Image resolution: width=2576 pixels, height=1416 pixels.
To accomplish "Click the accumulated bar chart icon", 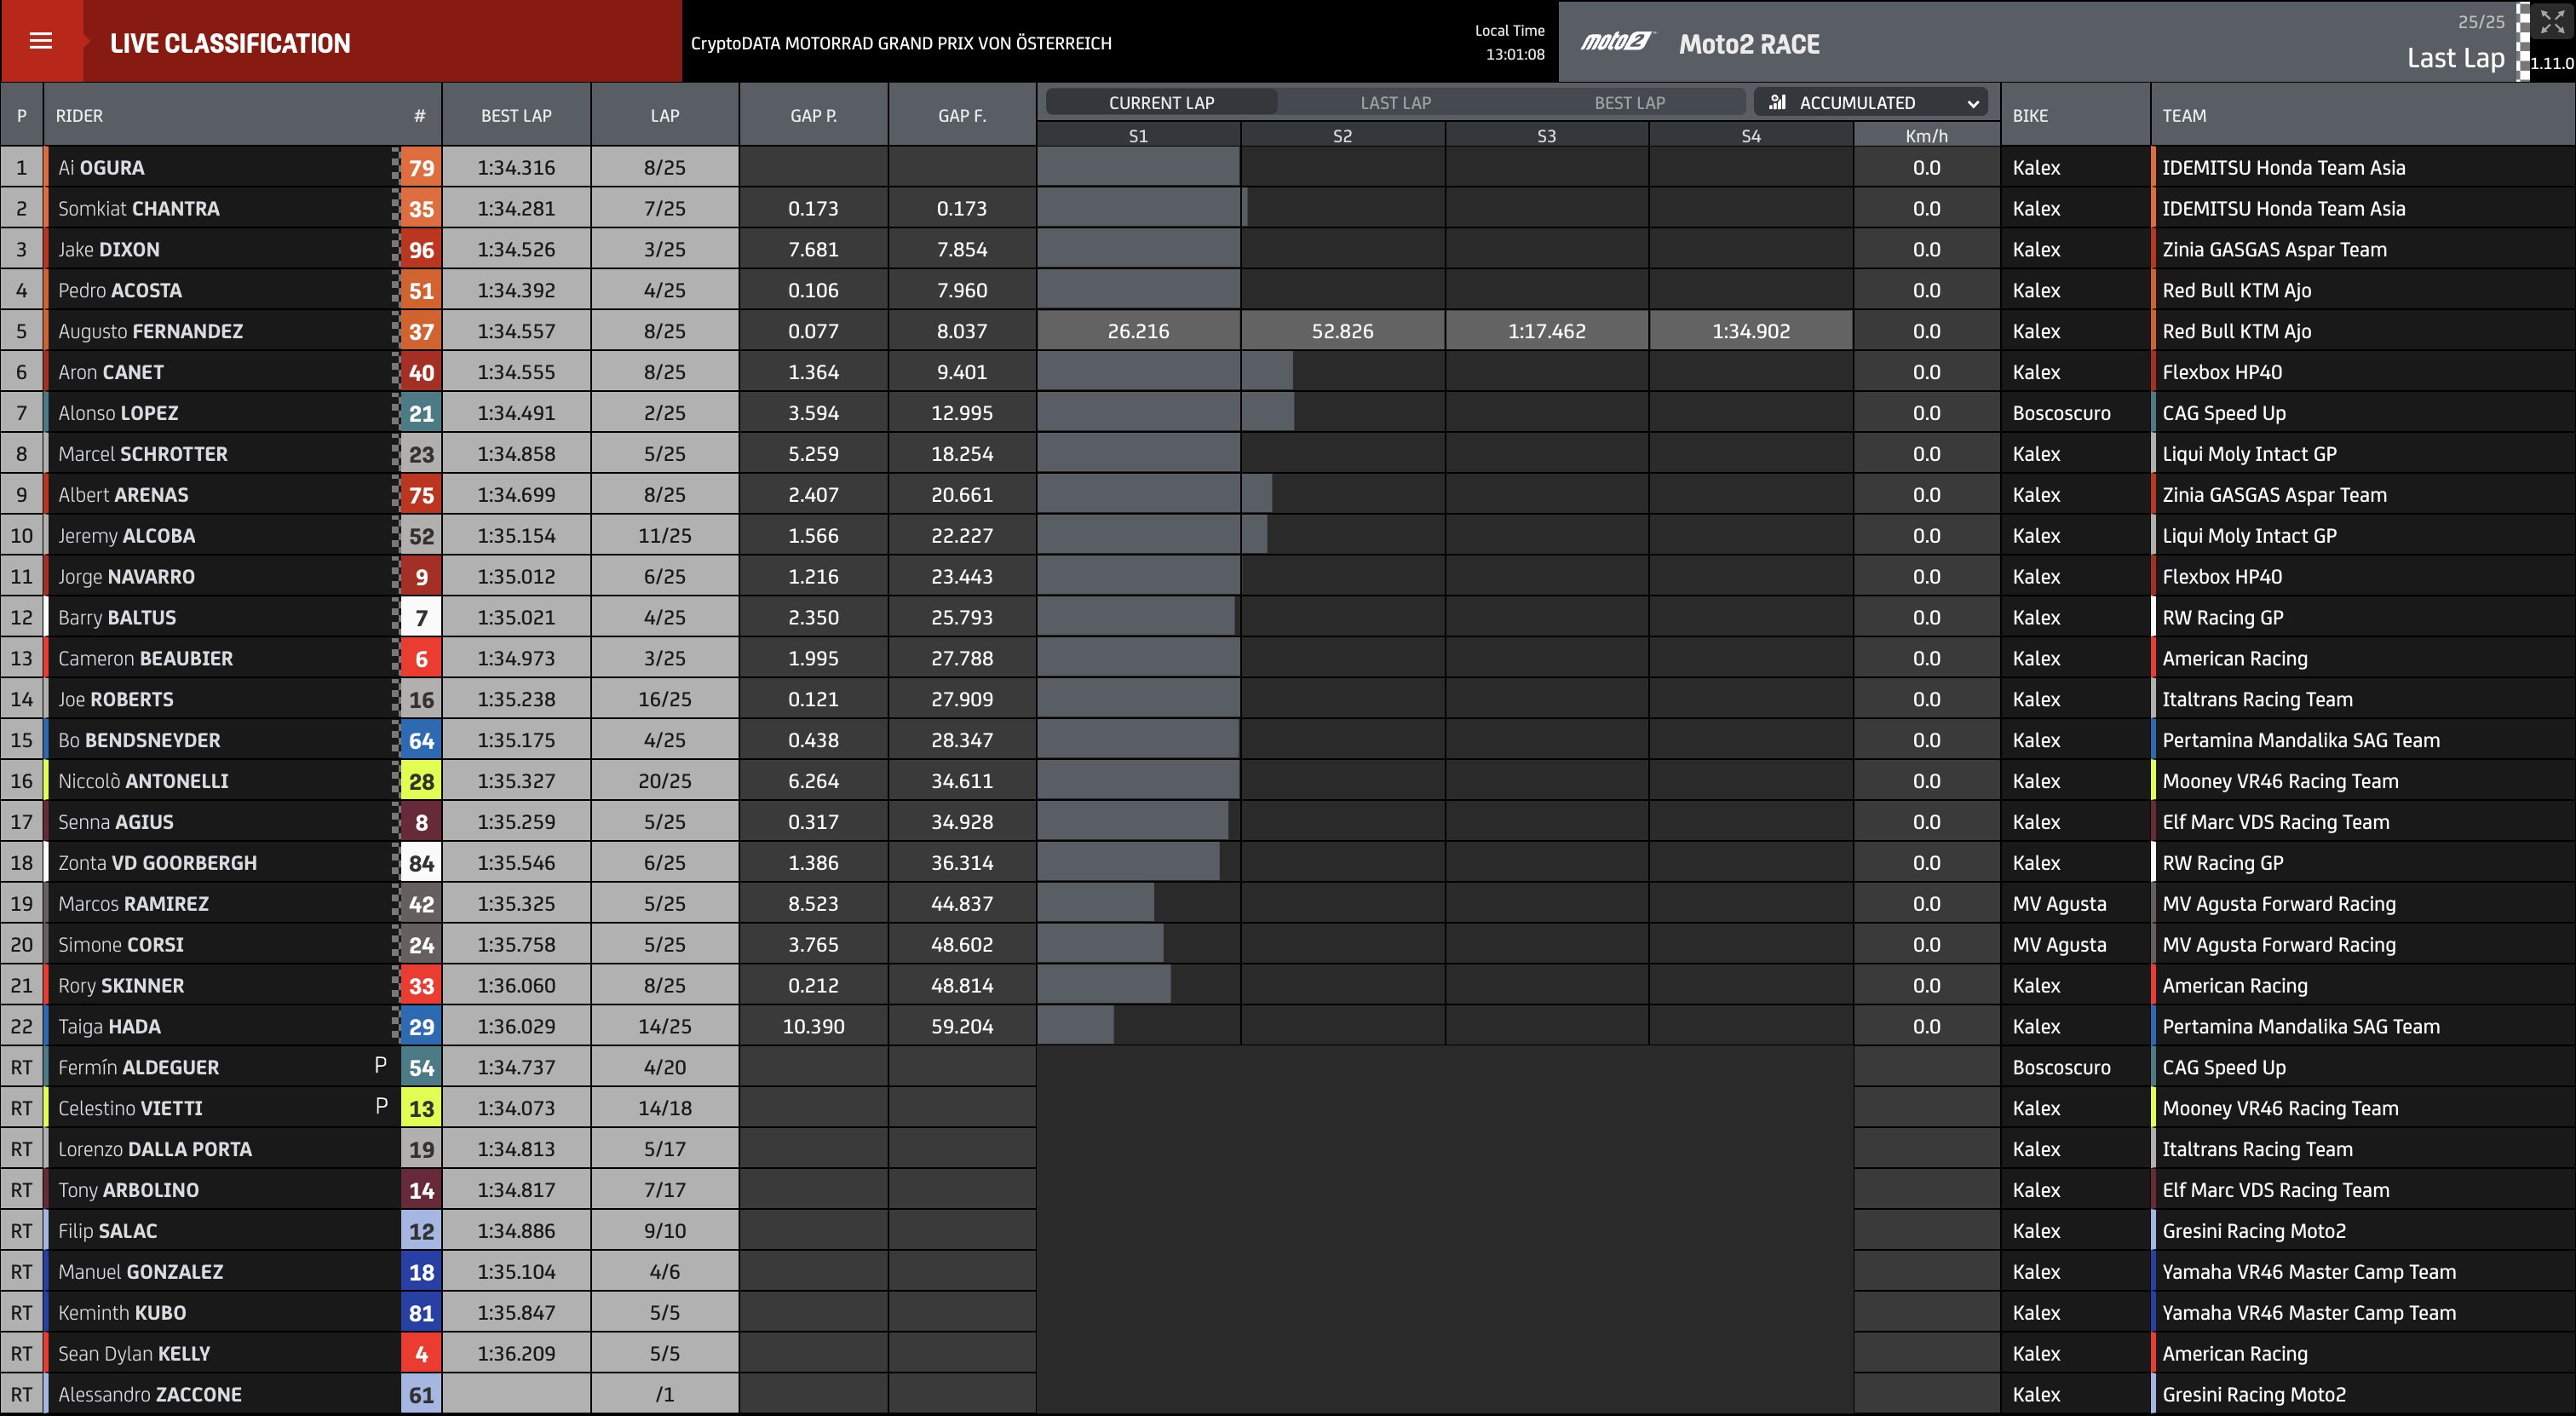I will [x=1777, y=102].
